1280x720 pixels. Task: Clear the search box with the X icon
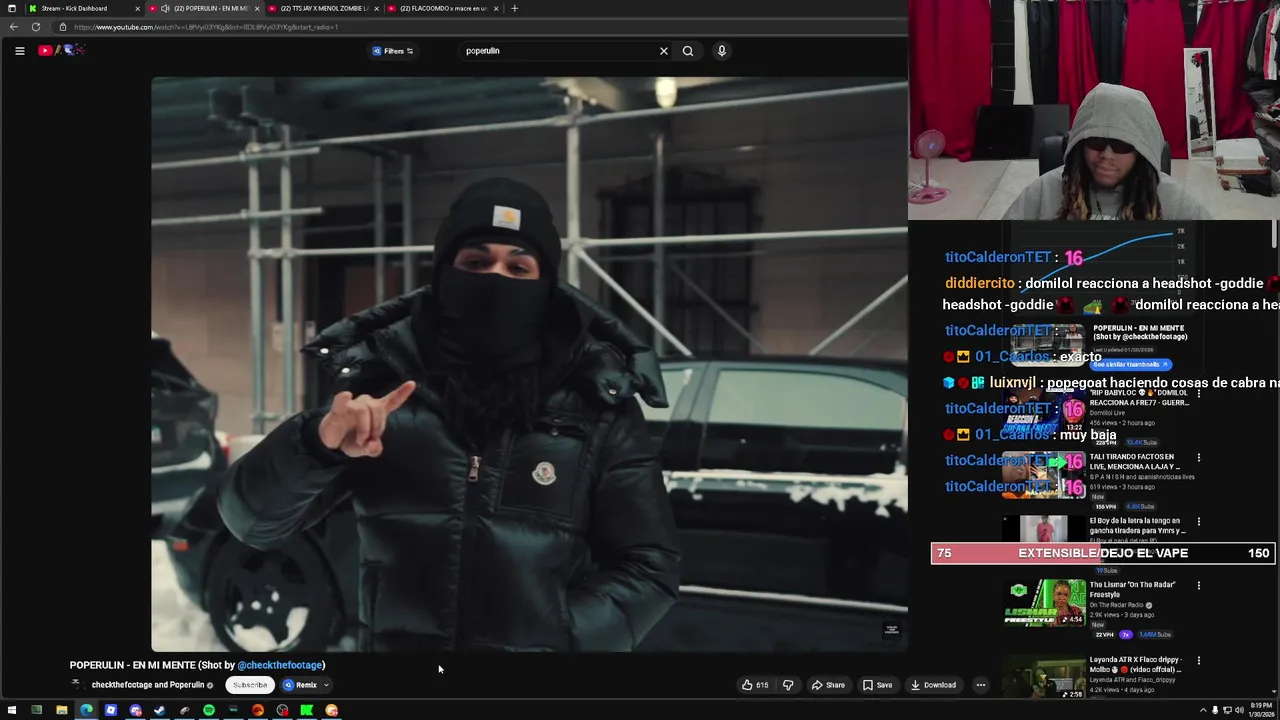663,51
